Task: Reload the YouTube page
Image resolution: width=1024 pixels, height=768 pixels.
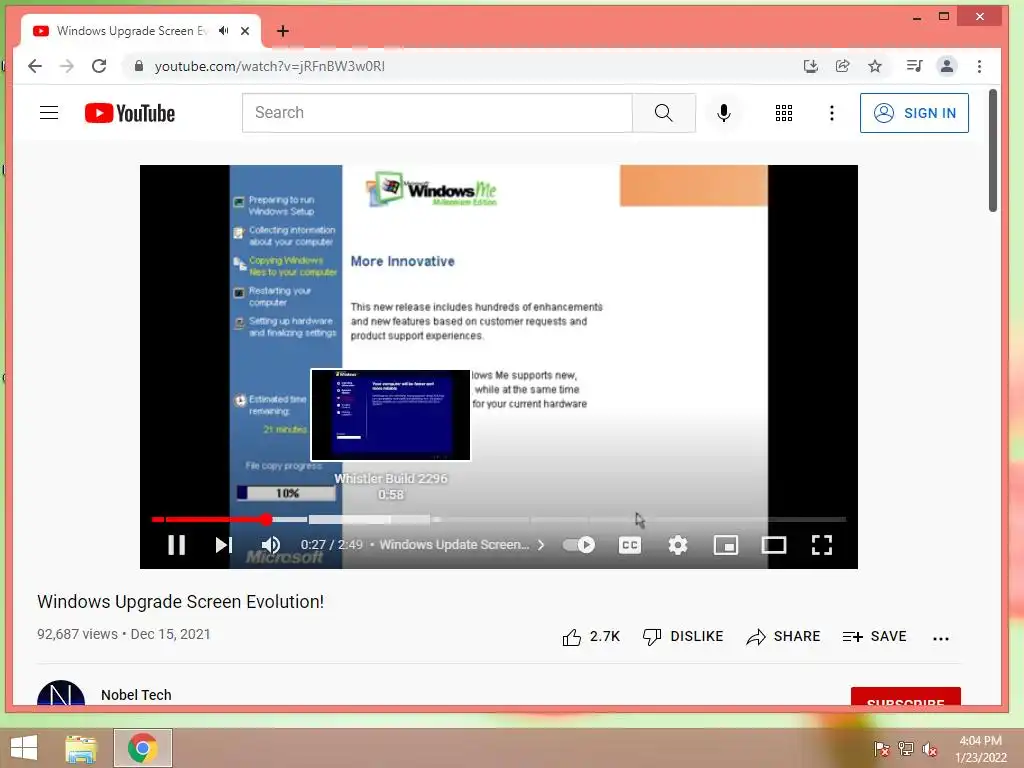Action: (99, 66)
